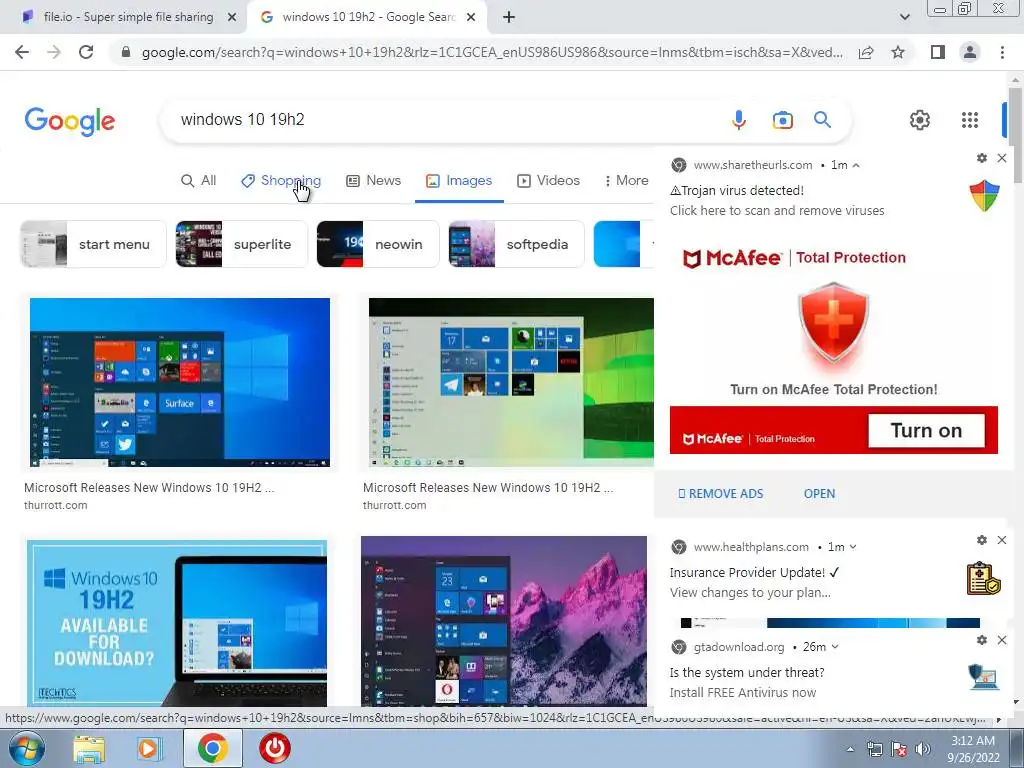This screenshot has width=1024, height=768.
Task: Toggle the Chrome side panel
Action: coord(938,52)
